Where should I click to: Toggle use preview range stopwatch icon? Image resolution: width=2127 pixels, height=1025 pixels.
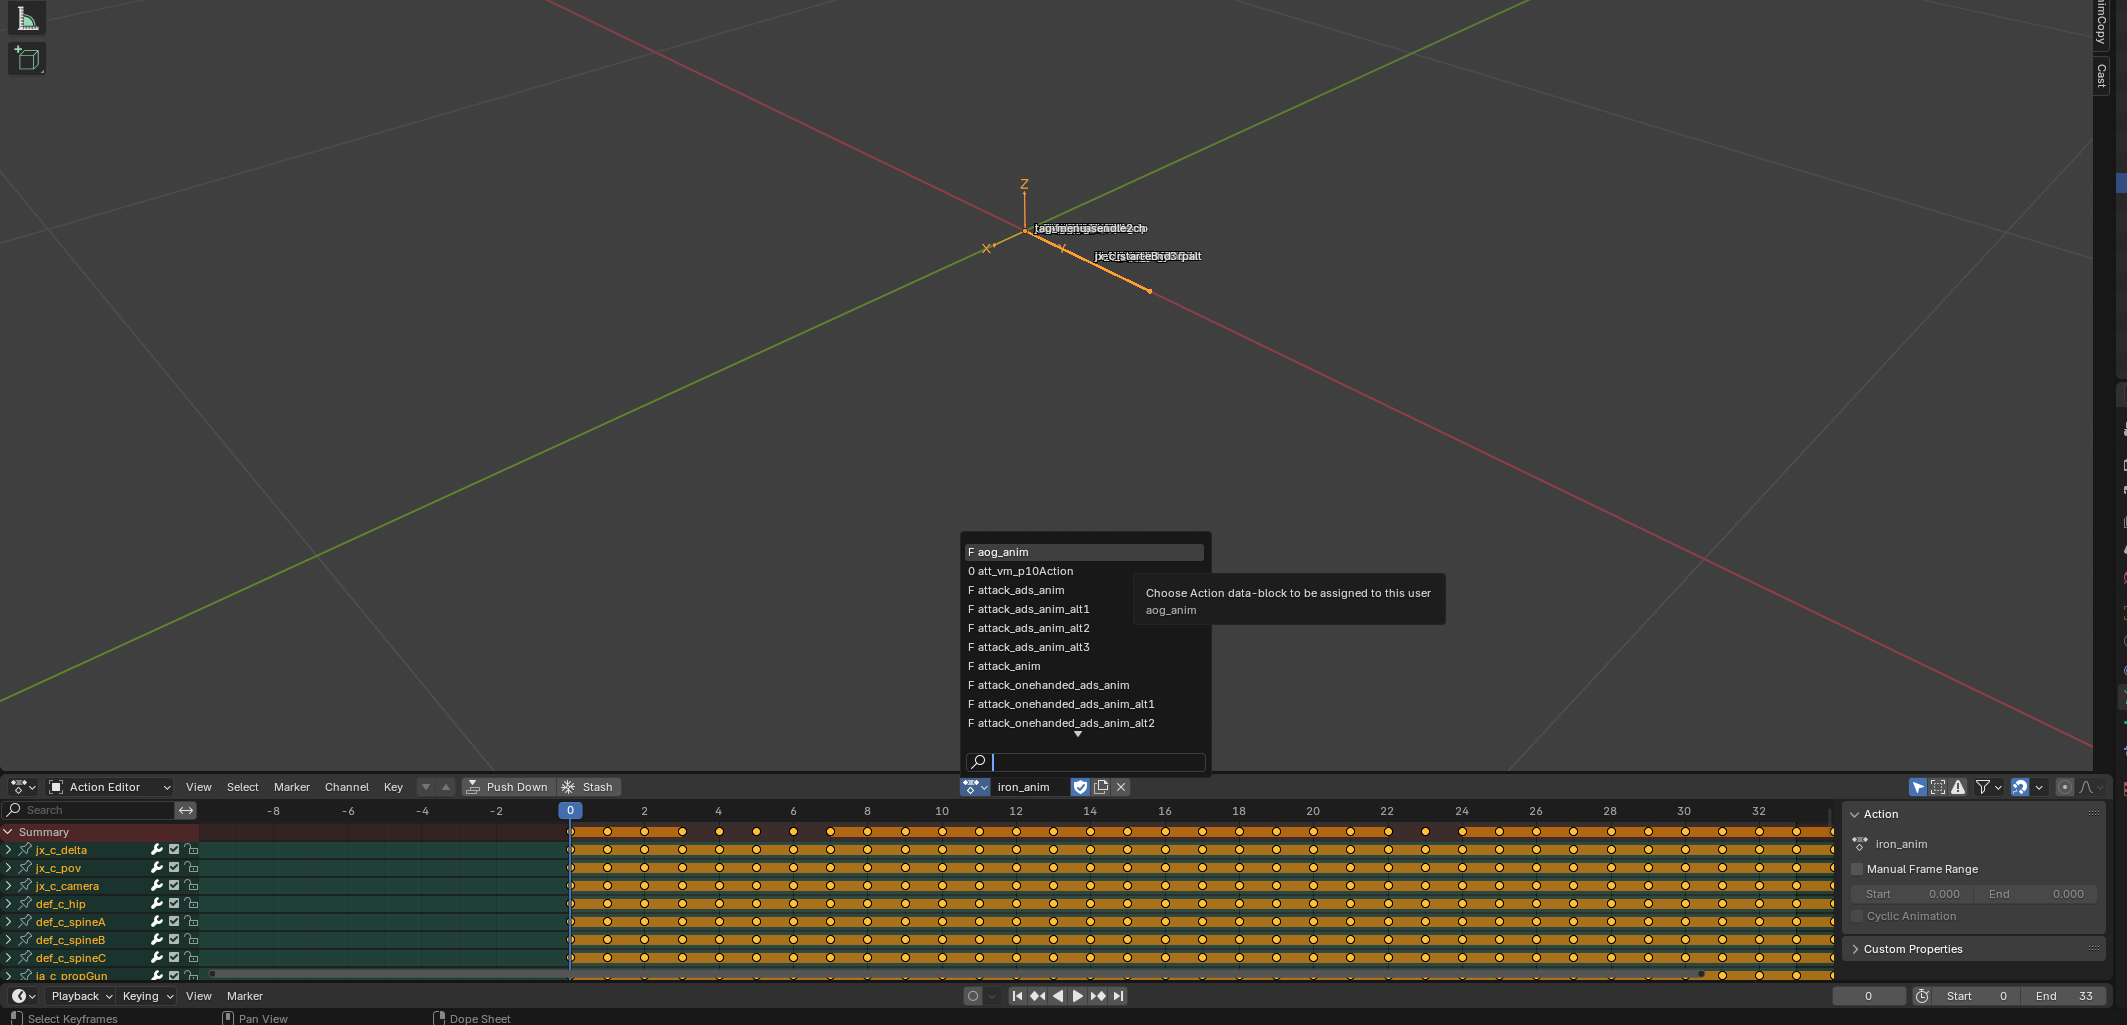[1922, 996]
